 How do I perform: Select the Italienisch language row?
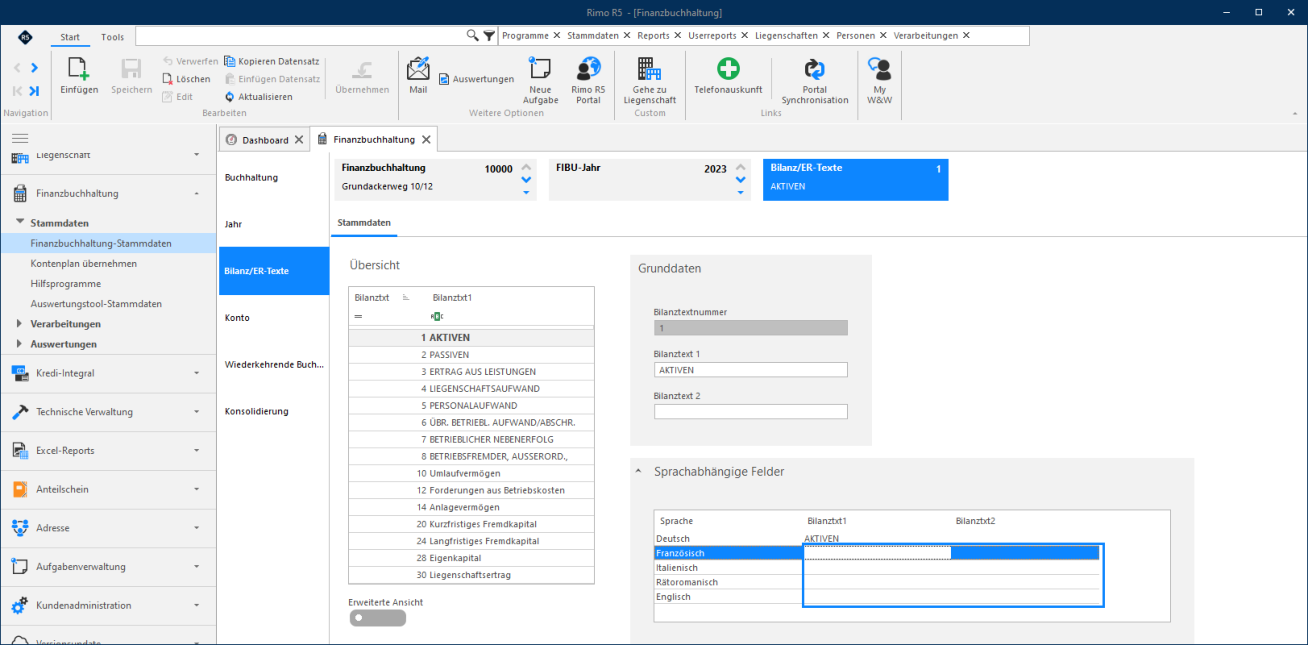tap(877, 567)
